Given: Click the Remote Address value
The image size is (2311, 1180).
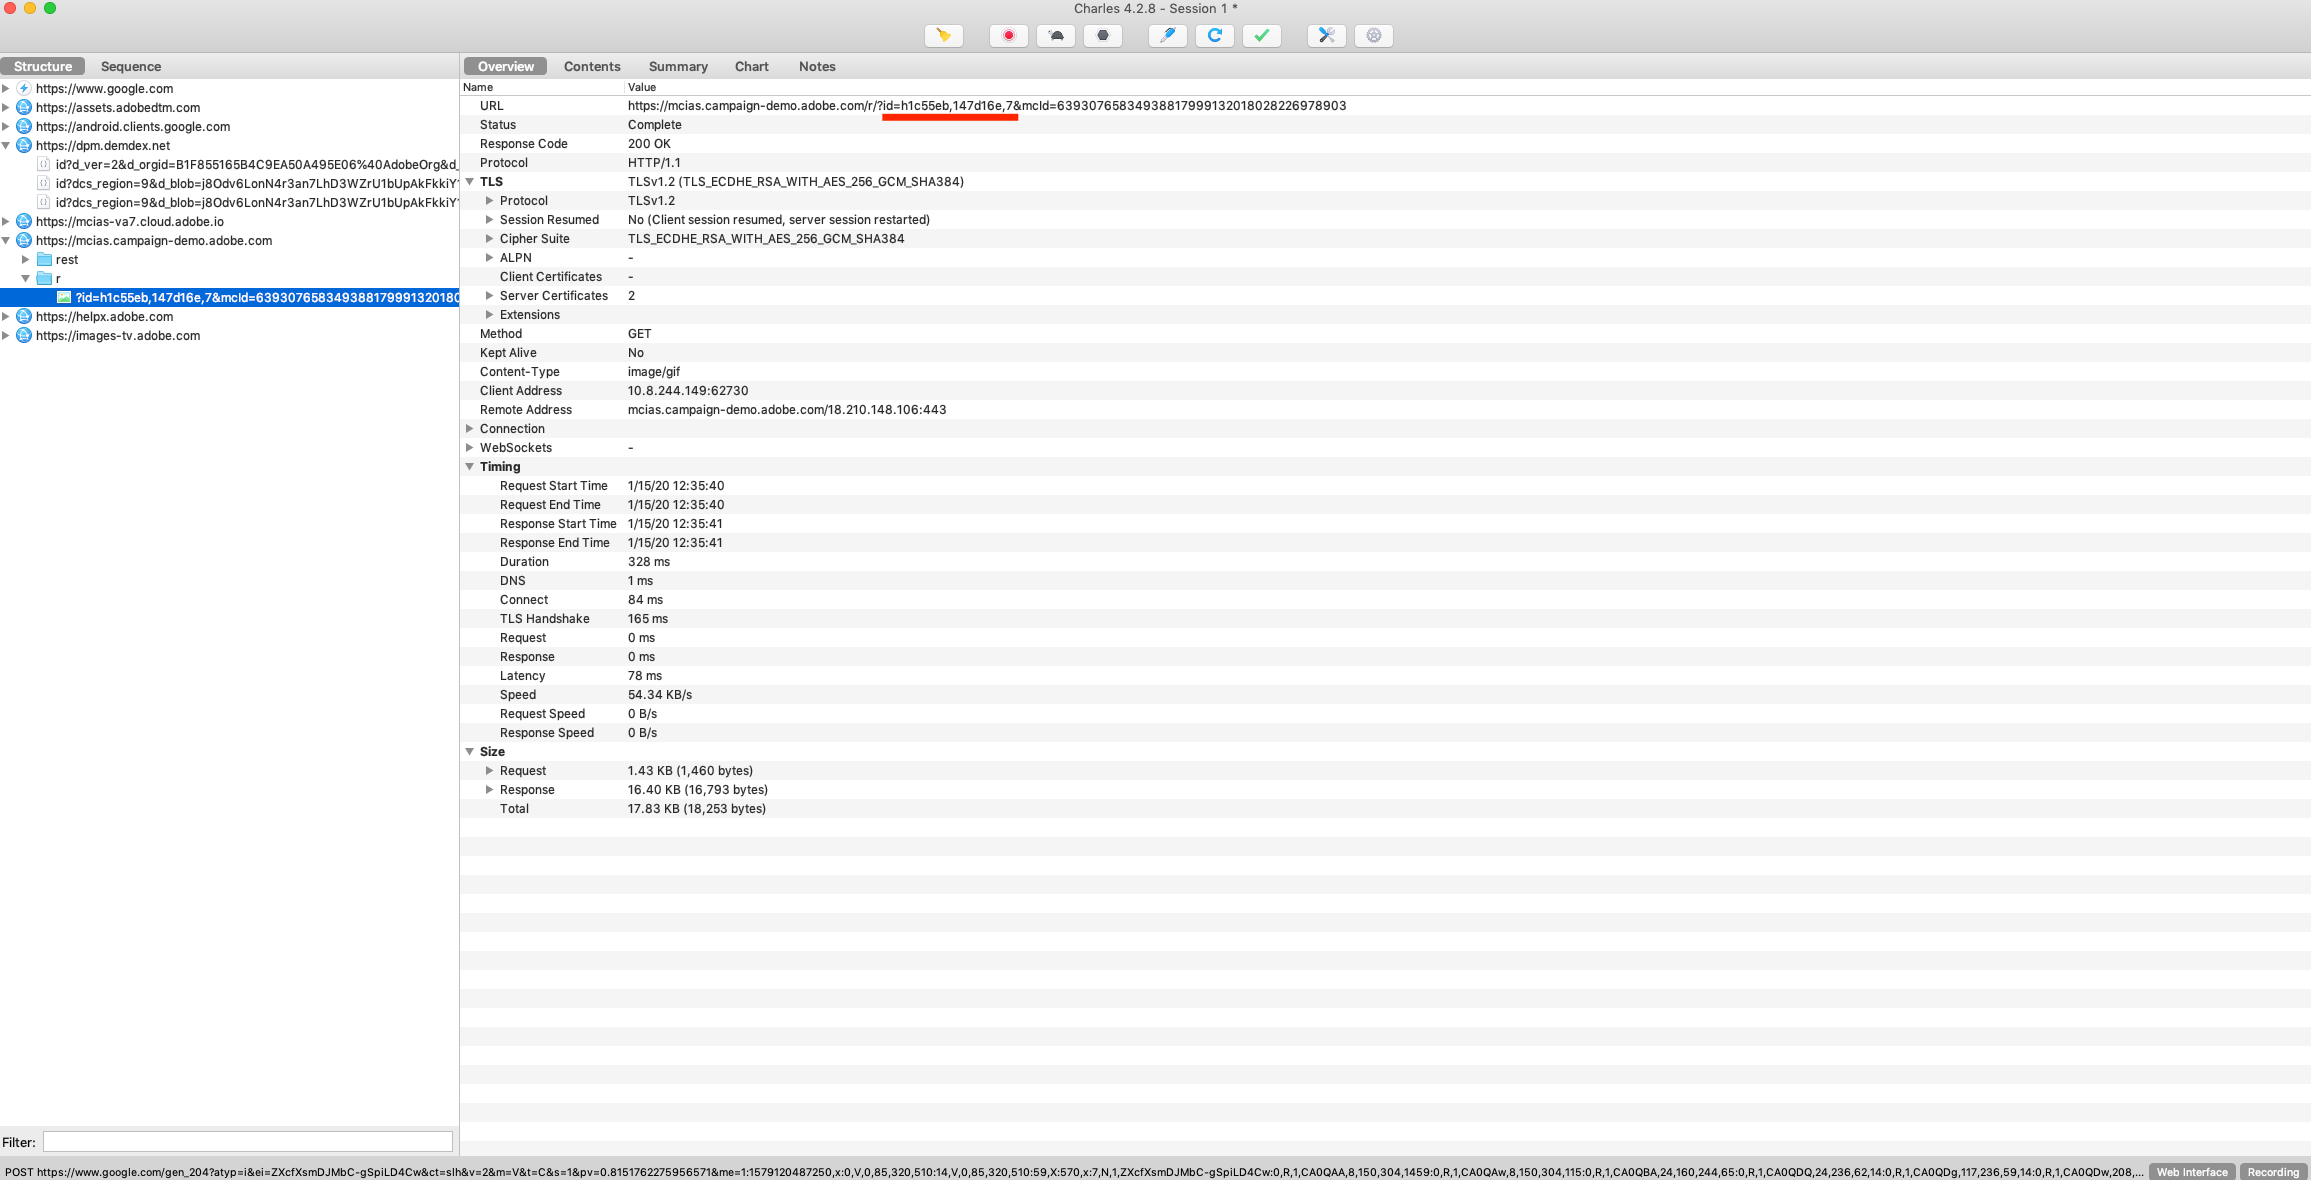Looking at the screenshot, I should coord(787,409).
